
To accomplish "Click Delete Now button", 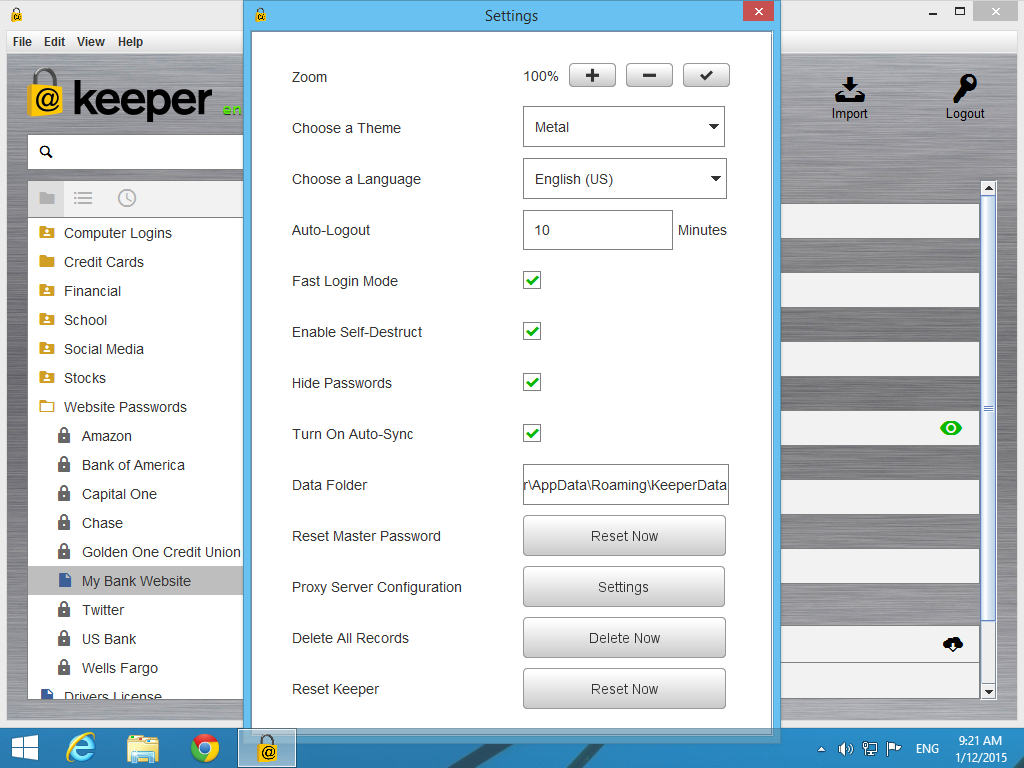I will click(624, 637).
